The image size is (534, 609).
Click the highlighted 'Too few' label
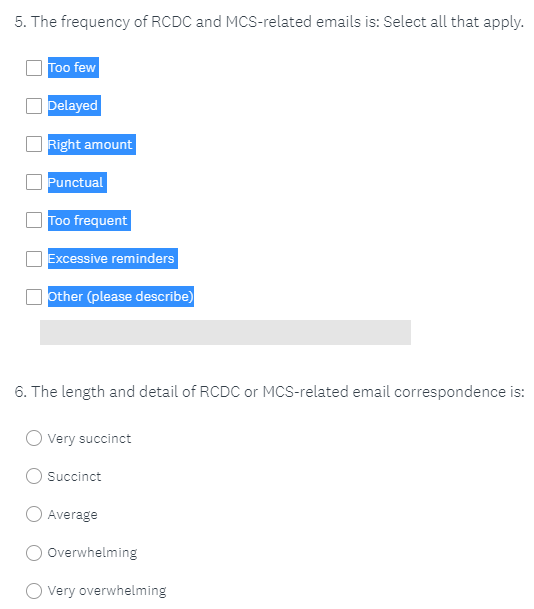click(x=73, y=68)
